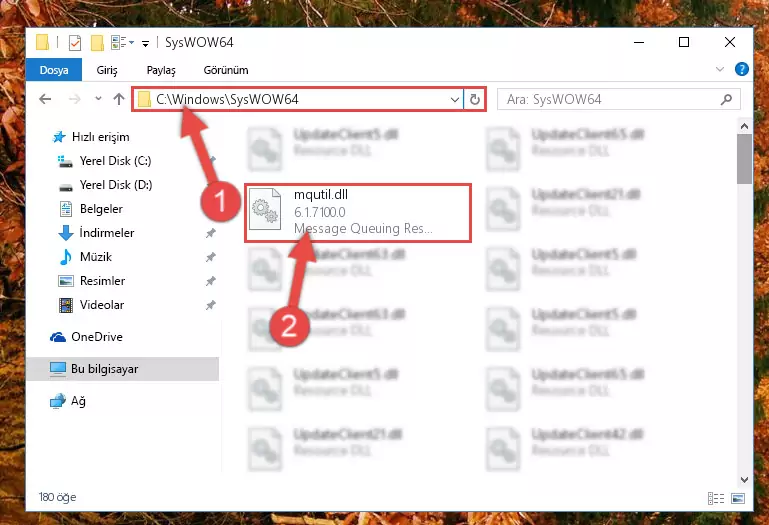Image resolution: width=769 pixels, height=525 pixels.
Task: Switch to Details view in status bar
Action: [716, 499]
